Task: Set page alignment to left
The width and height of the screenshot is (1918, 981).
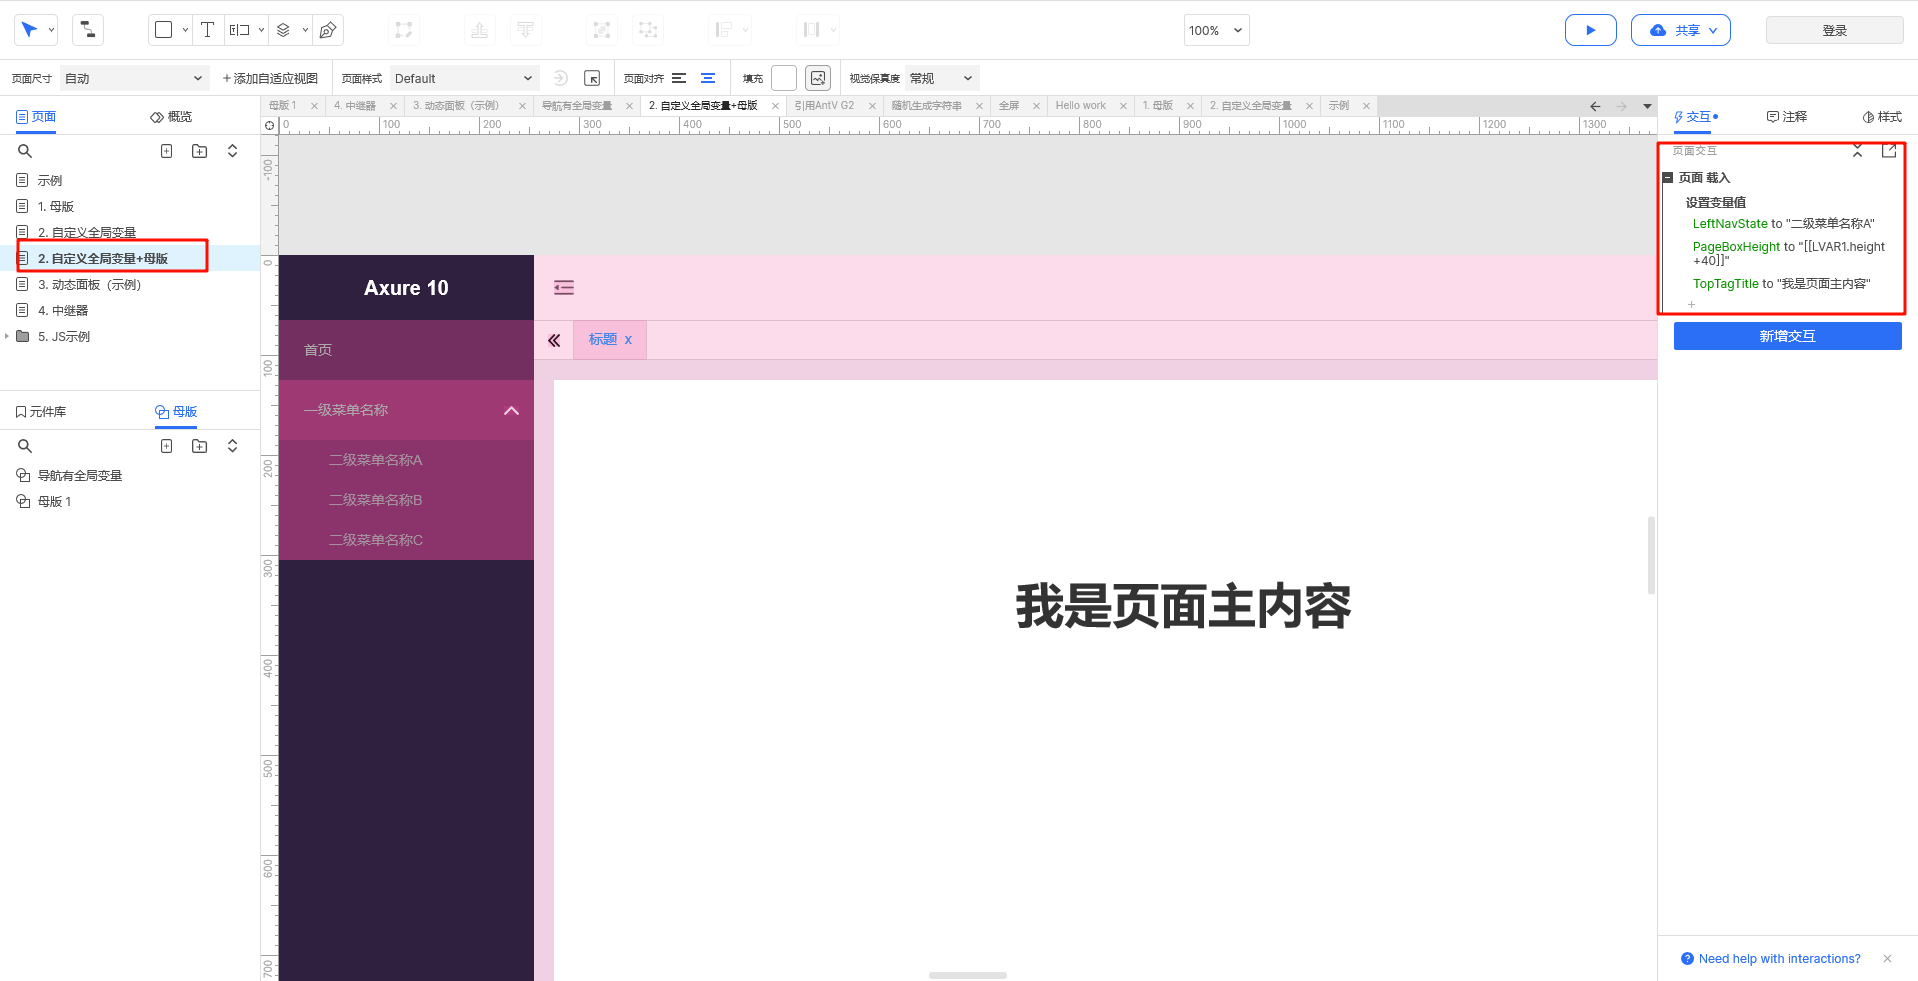Action: pyautogui.click(x=679, y=78)
